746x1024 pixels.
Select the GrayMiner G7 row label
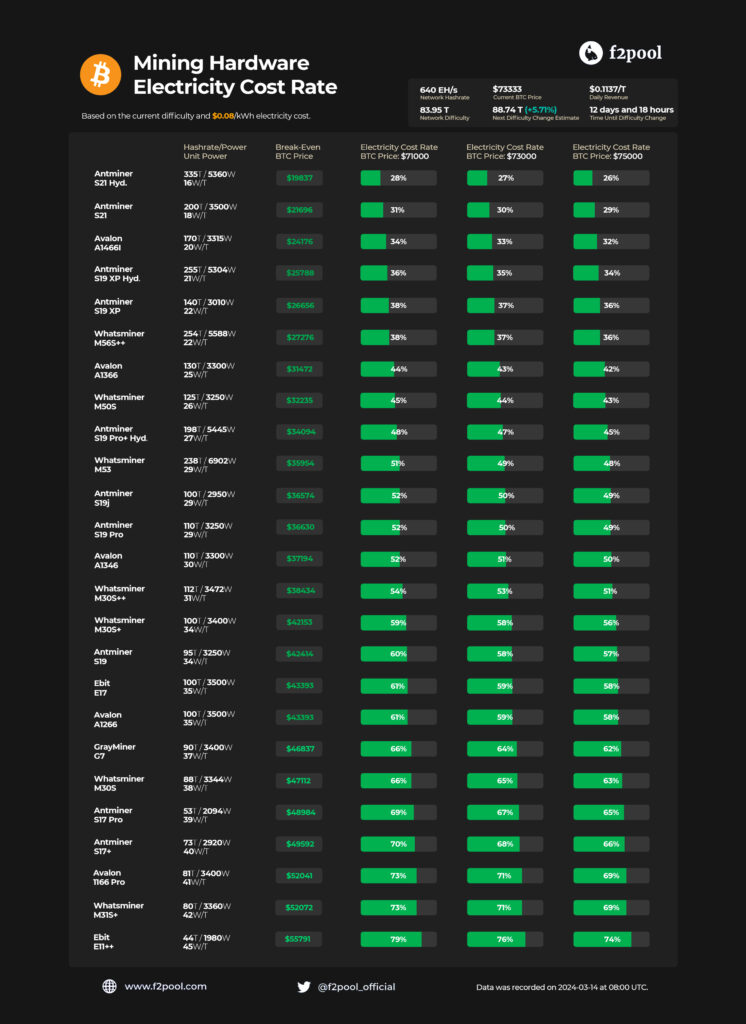tap(115, 750)
